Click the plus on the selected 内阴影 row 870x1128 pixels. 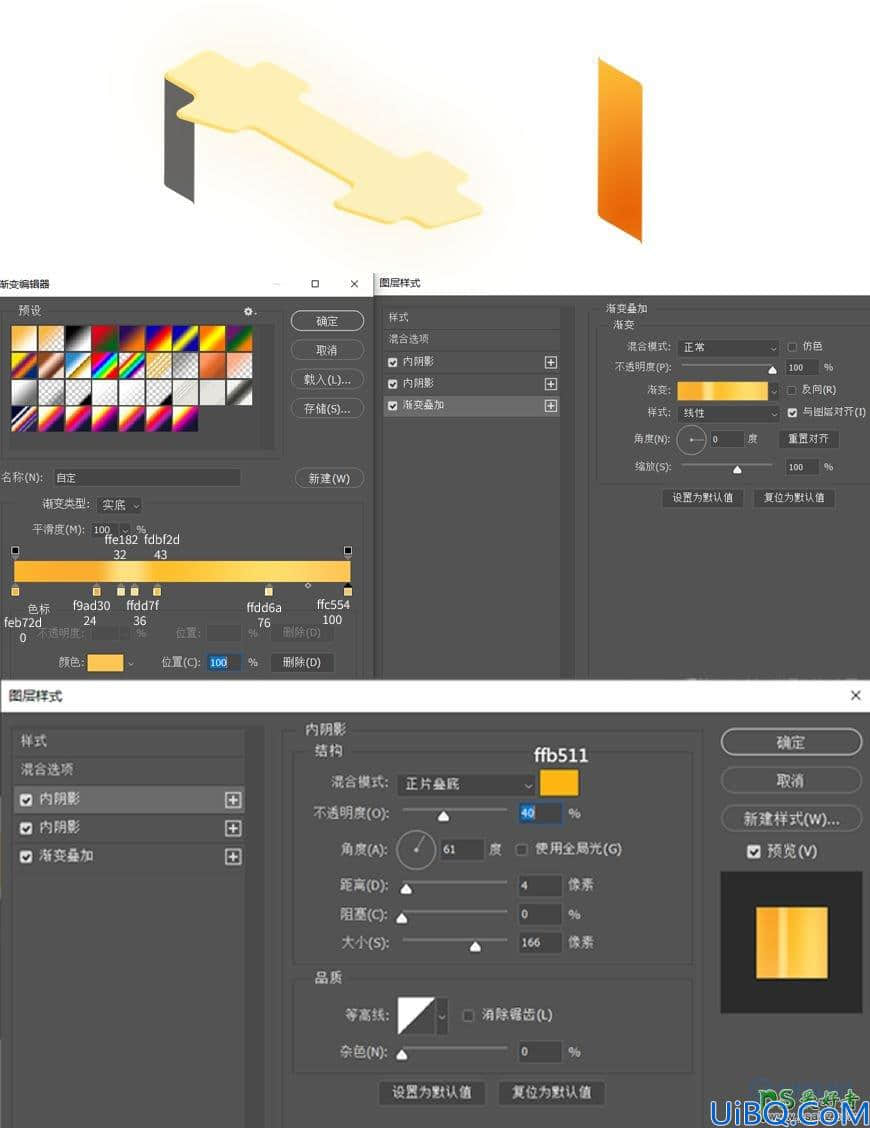point(232,799)
